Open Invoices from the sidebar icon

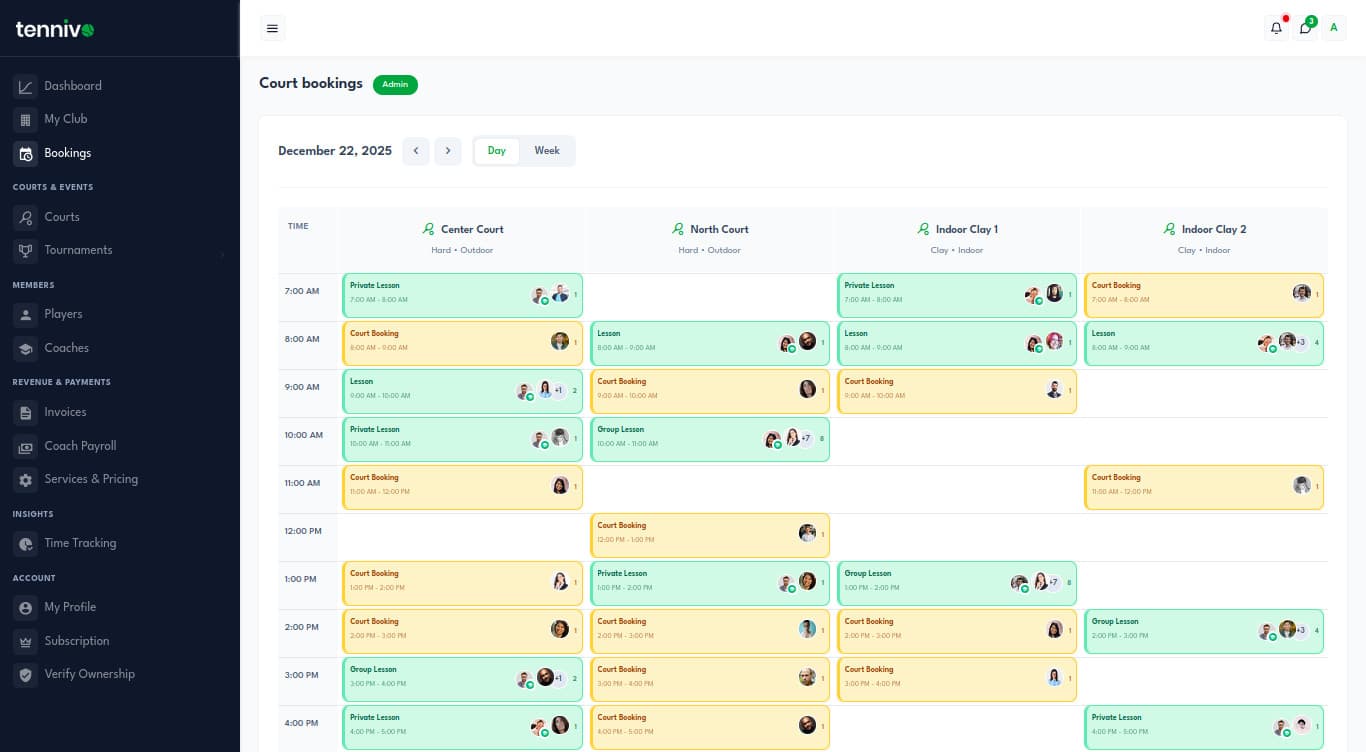point(26,412)
